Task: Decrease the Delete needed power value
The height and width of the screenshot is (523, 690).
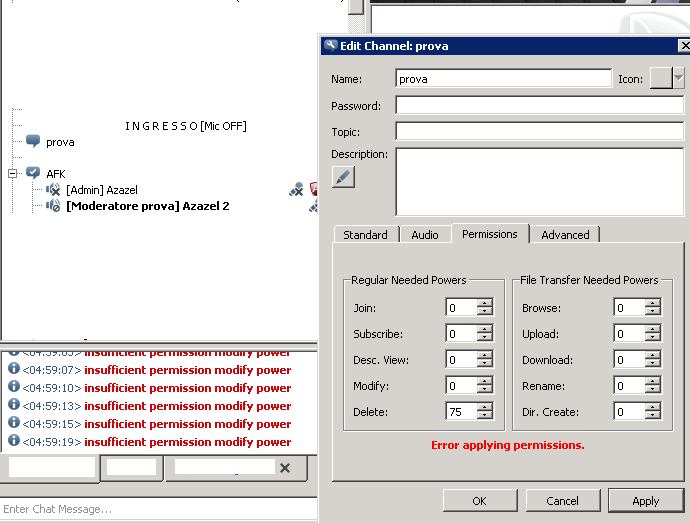Action: (x=485, y=416)
